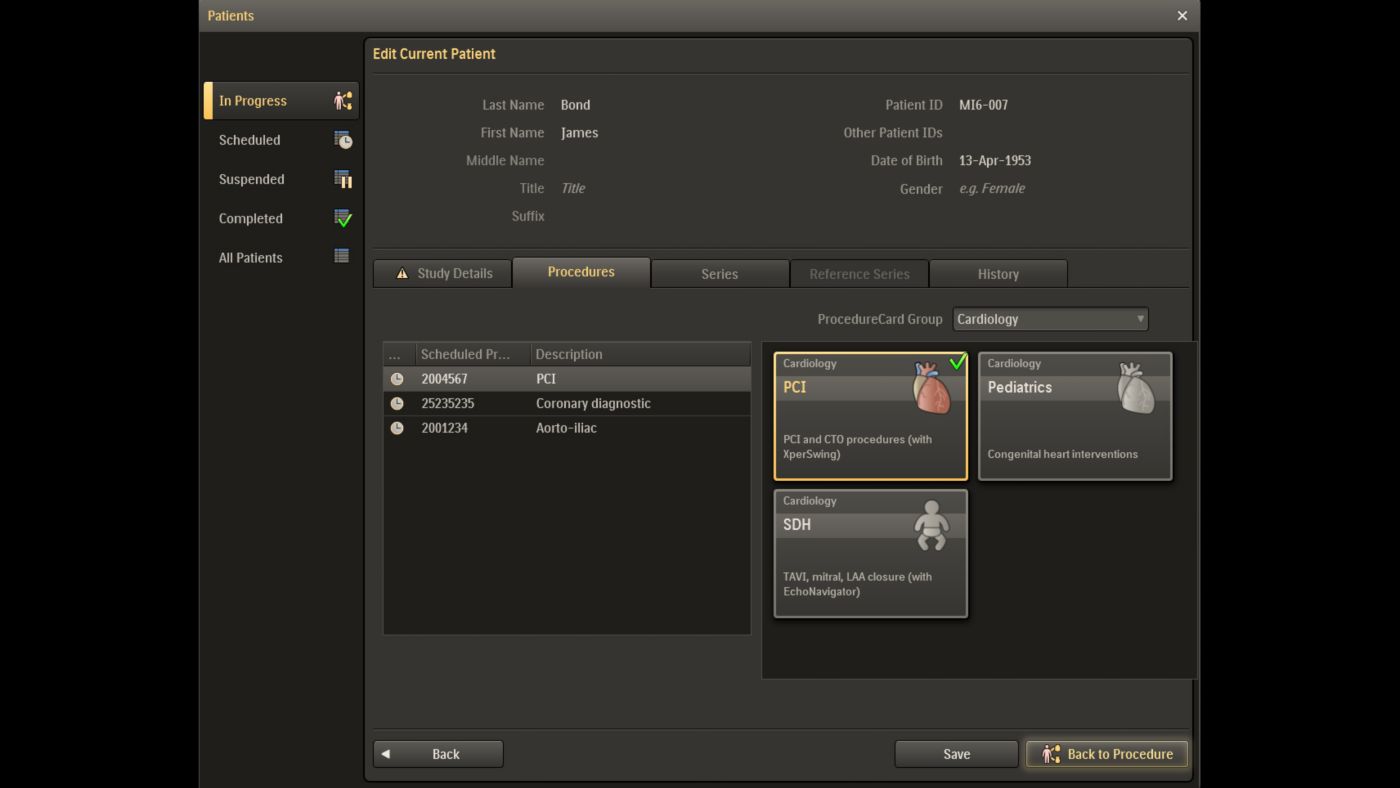1400x788 pixels.
Task: Click the clock icon beside Aorto-iliac row
Action: click(x=397, y=428)
